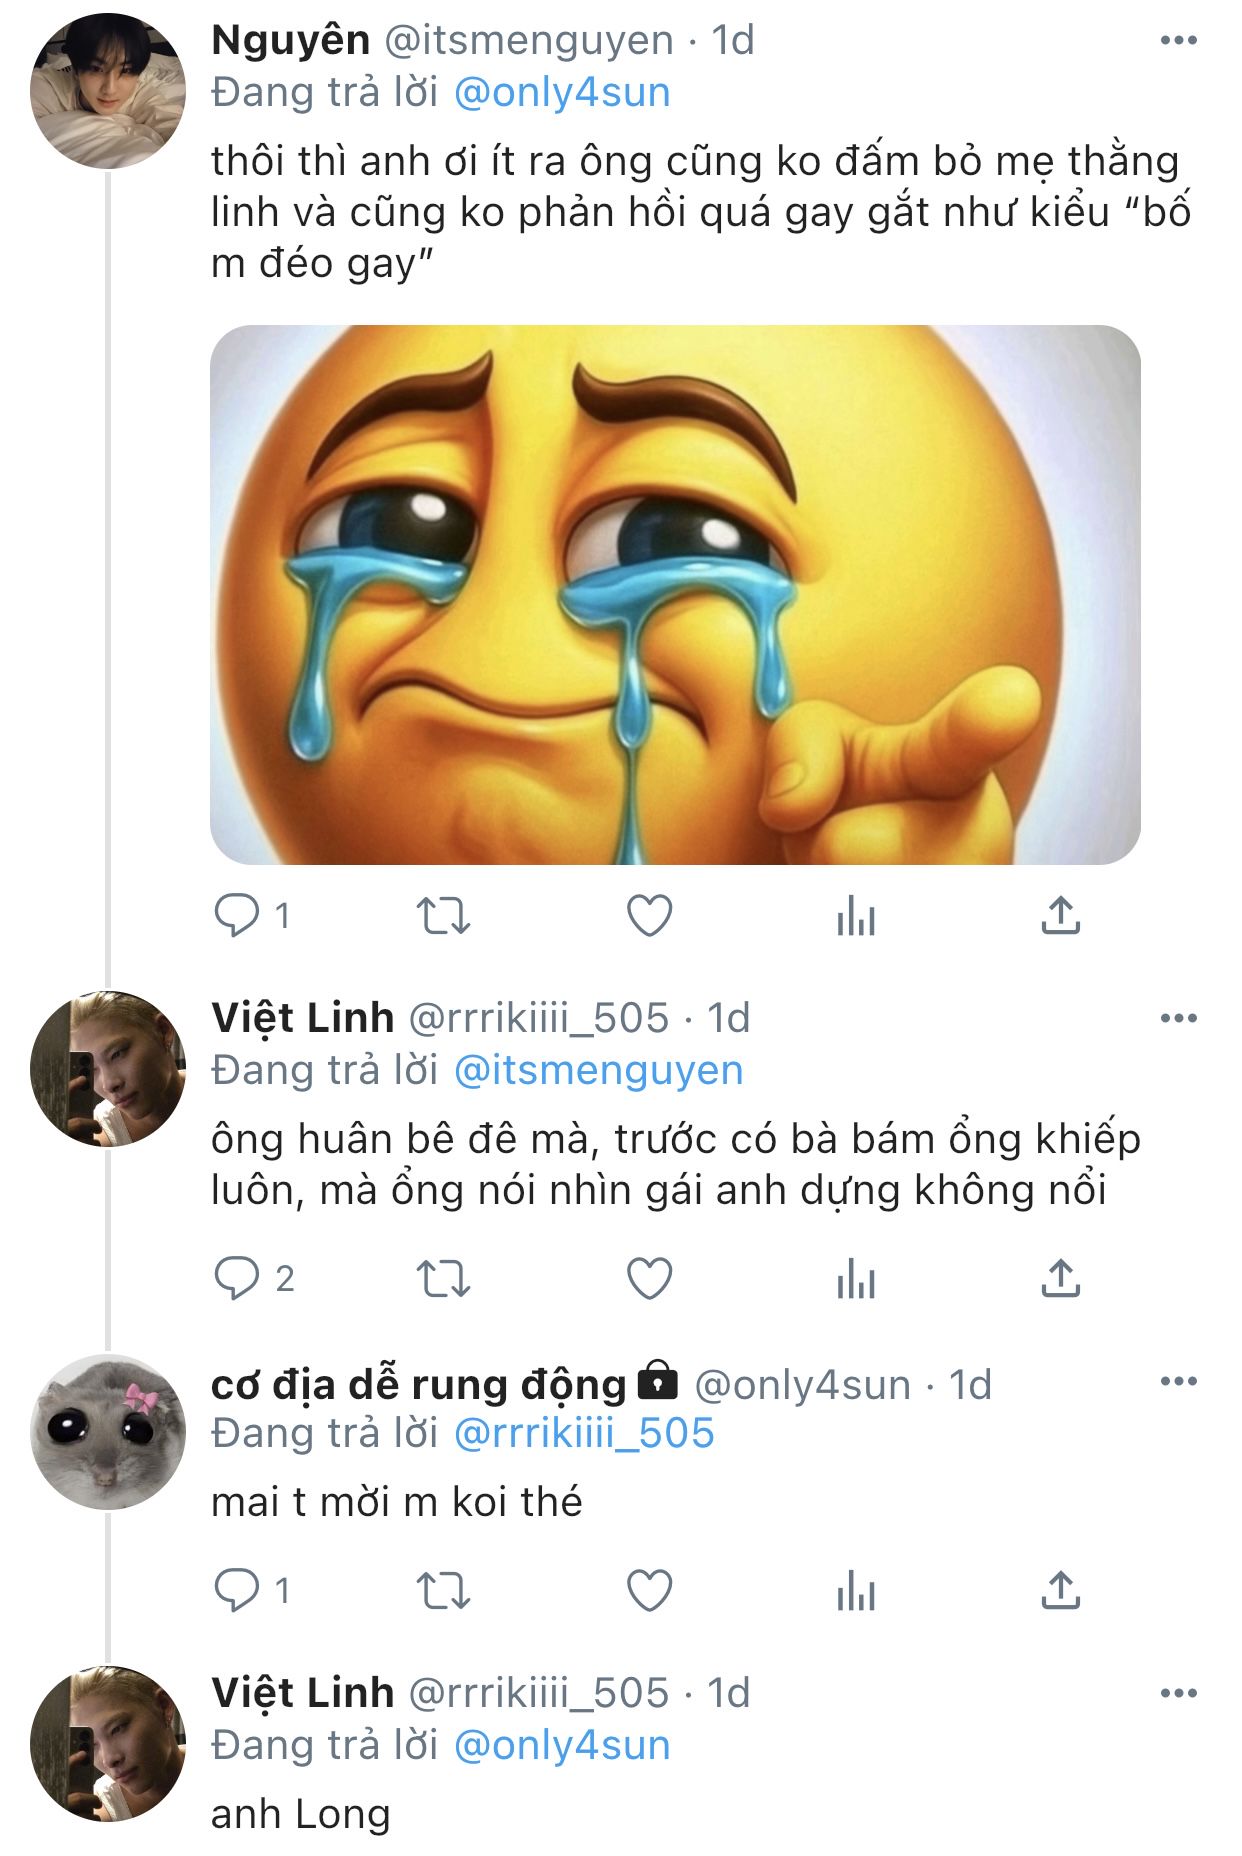
Task: Open more options on Việt Linh's first tweet
Action: (x=1178, y=1019)
